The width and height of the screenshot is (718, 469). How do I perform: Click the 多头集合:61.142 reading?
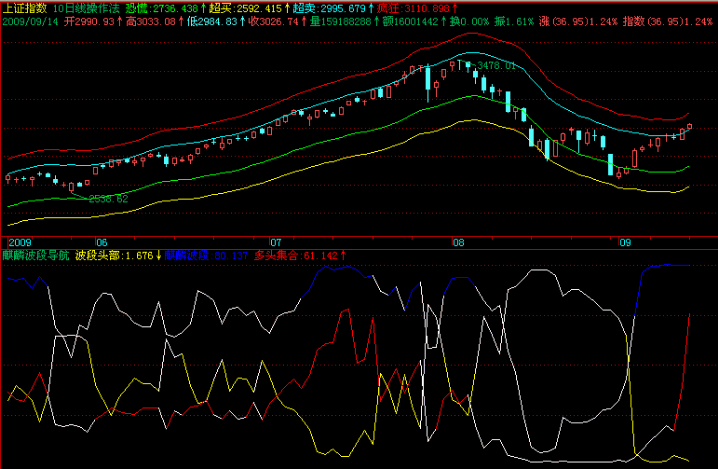click(300, 256)
